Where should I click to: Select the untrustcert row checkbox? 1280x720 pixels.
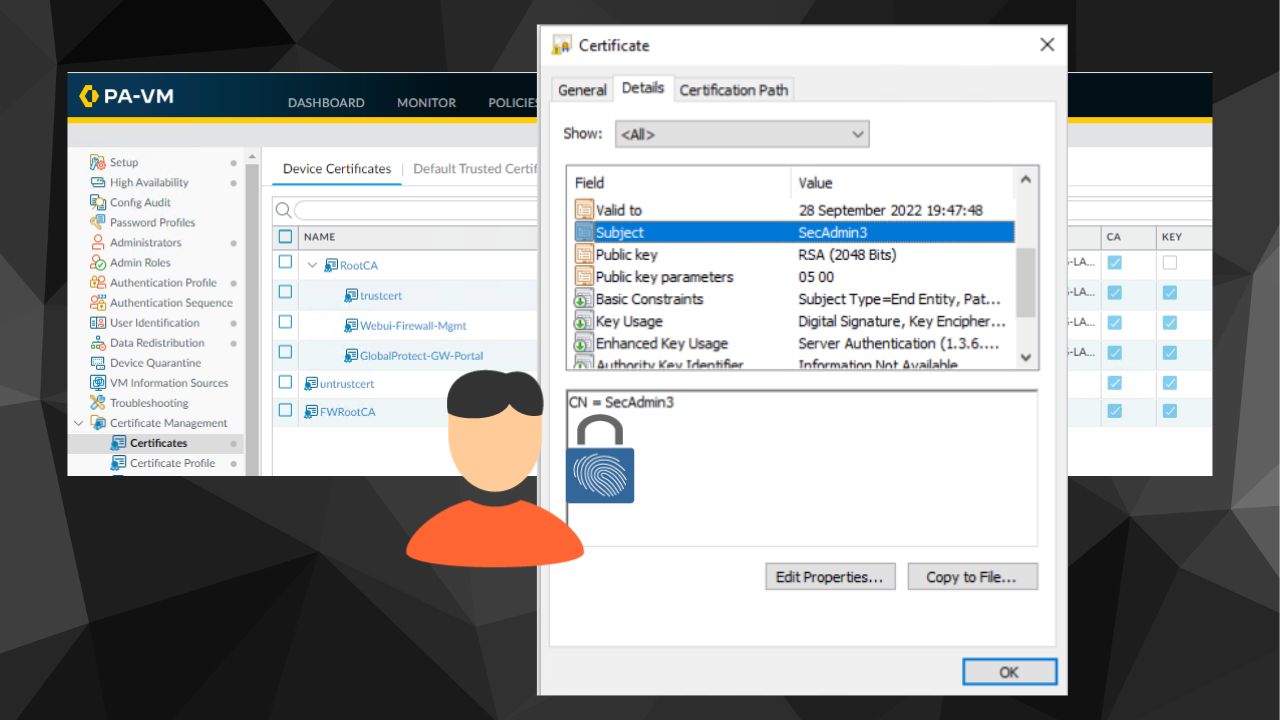[x=285, y=382]
